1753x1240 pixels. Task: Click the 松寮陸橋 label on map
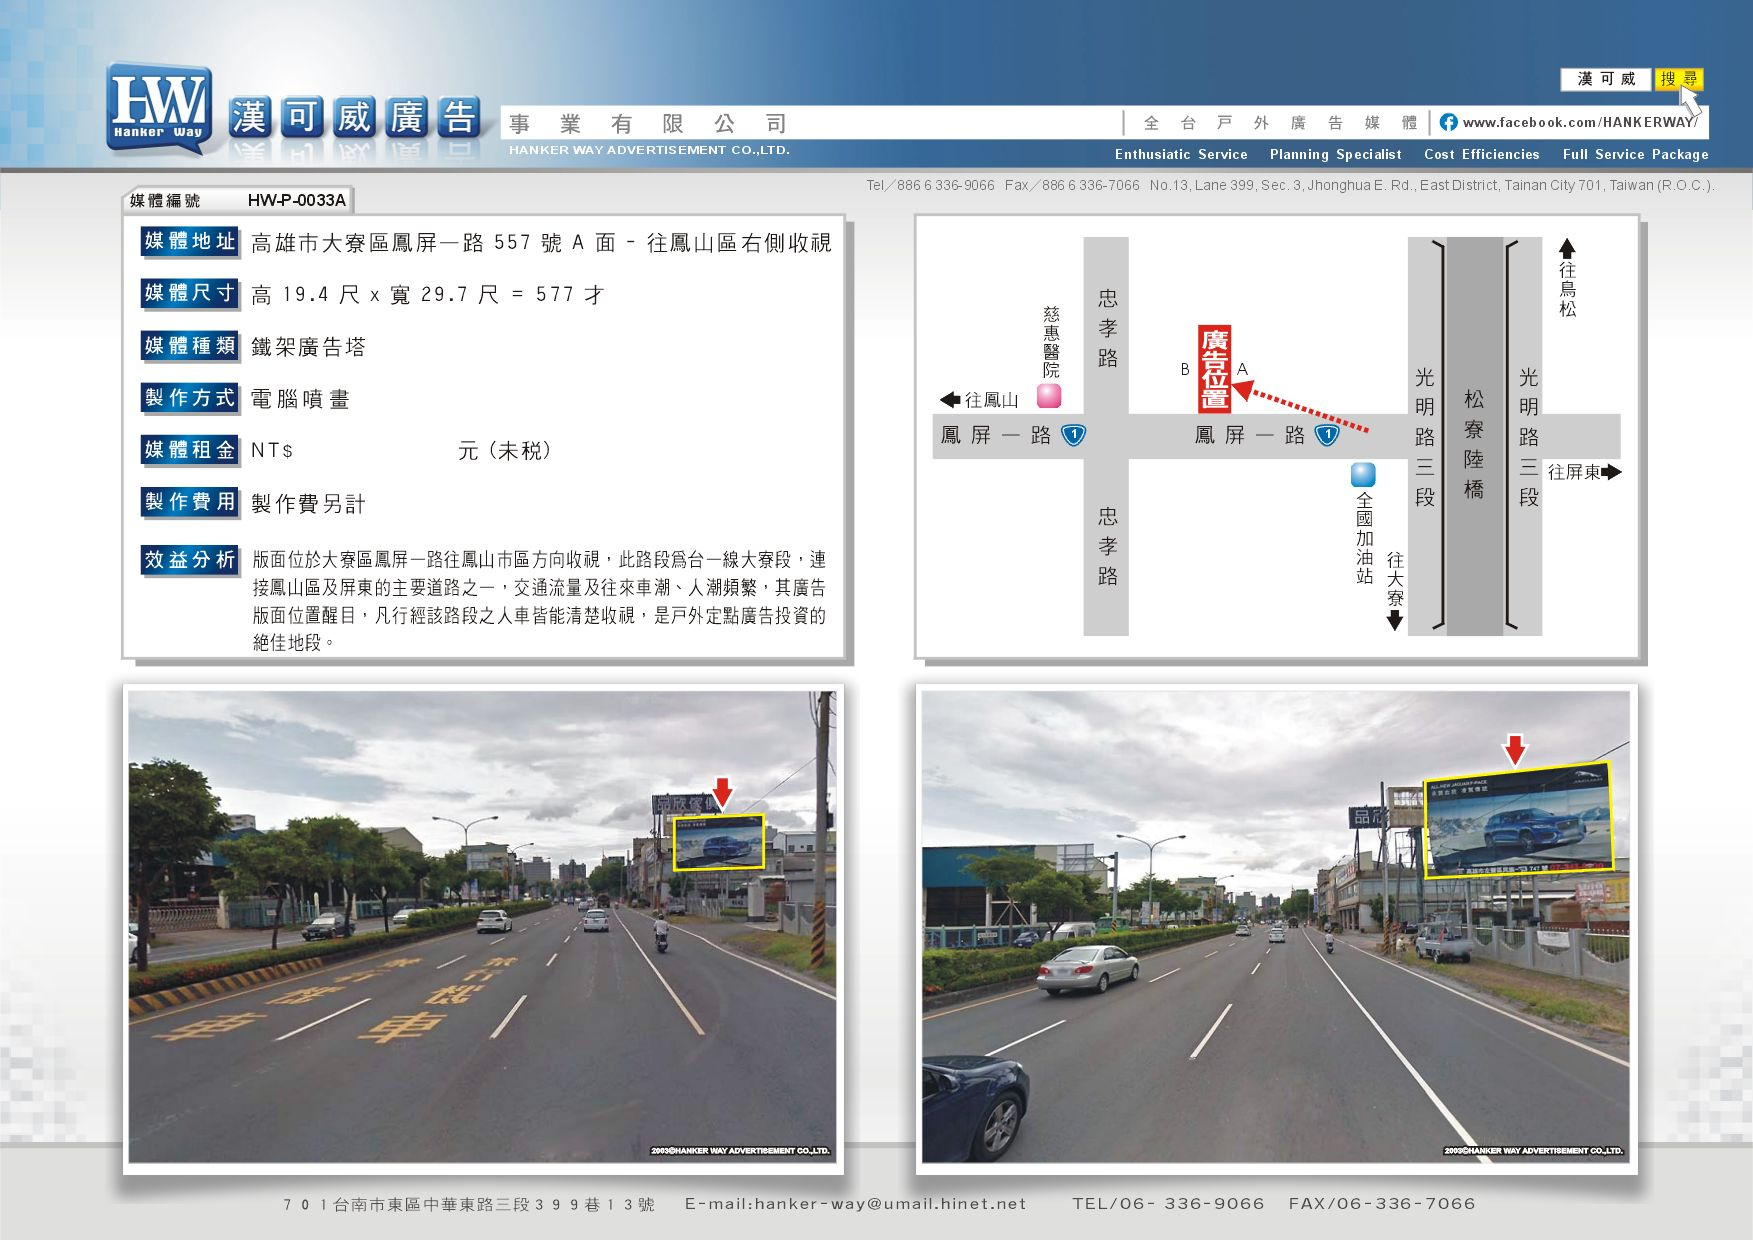point(1474,444)
